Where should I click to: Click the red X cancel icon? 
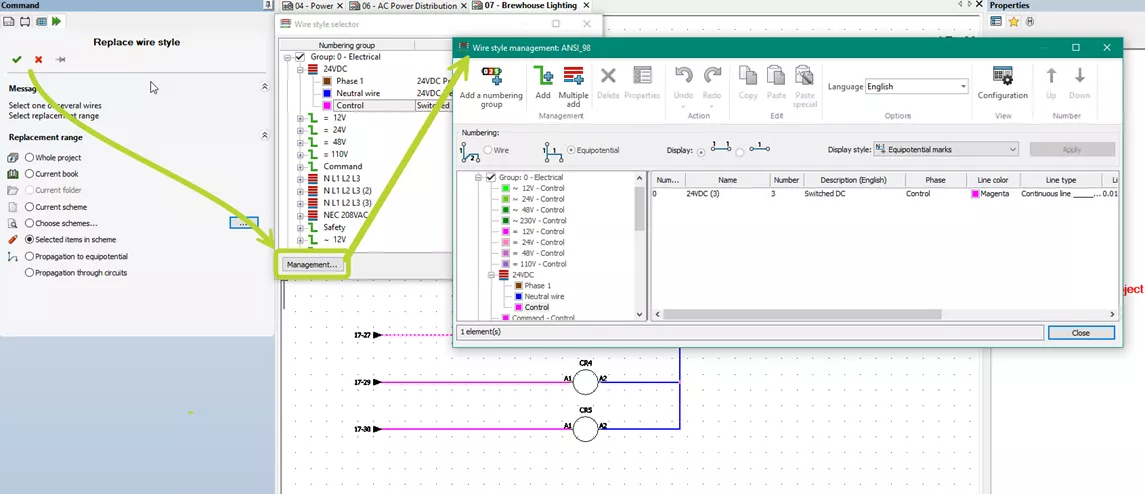pyautogui.click(x=38, y=60)
